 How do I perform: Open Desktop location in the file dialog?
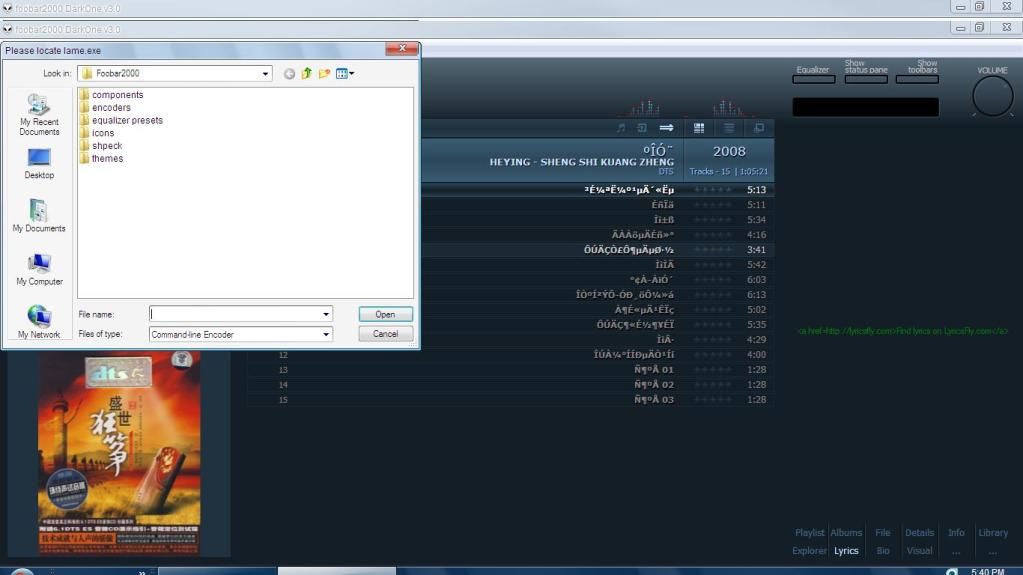coord(39,164)
